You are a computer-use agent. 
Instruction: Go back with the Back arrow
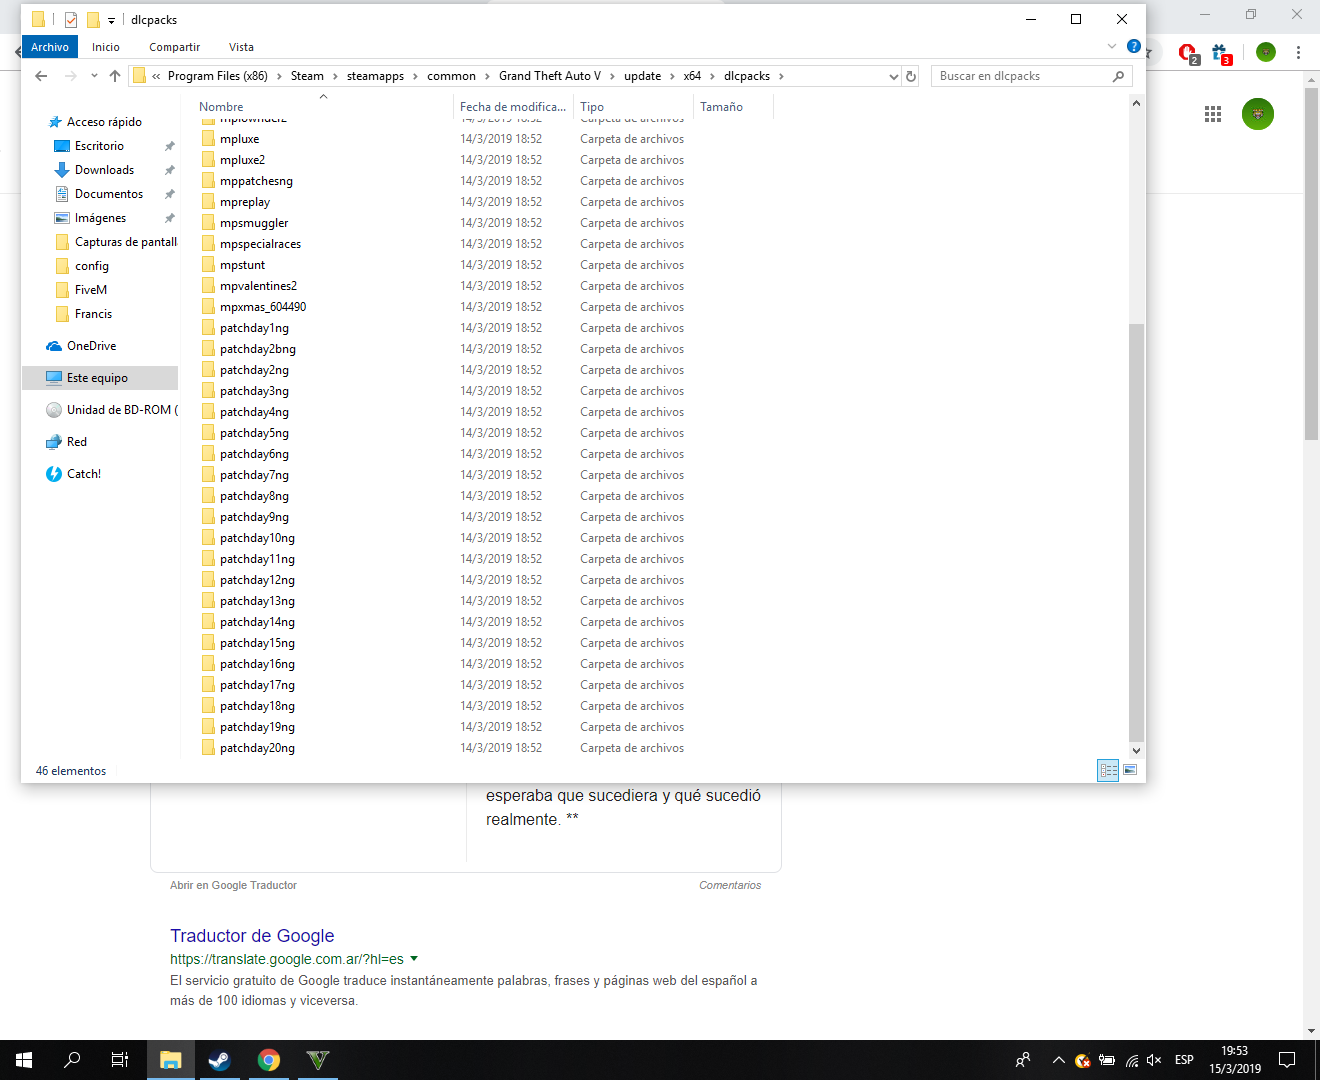(x=41, y=76)
